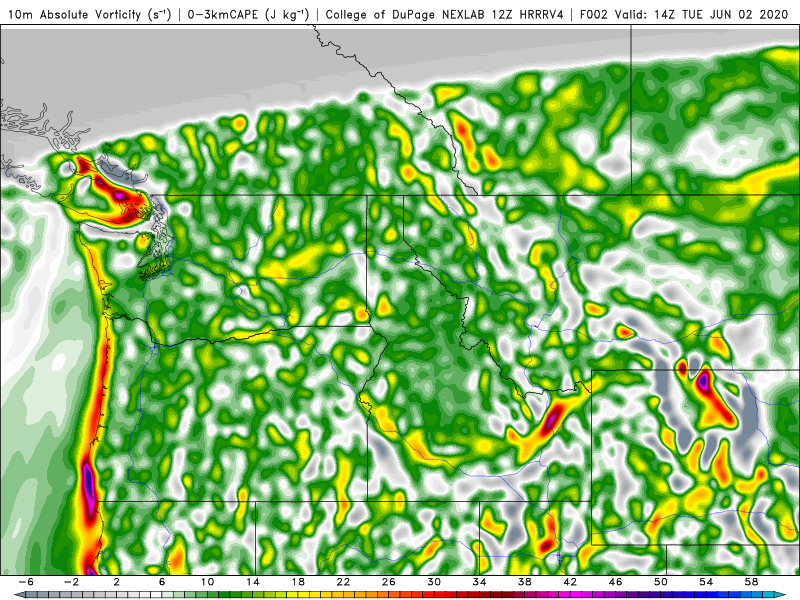Click the '50' colorbar scale label
Viewport: 800px width, 600px height.
coord(661,582)
